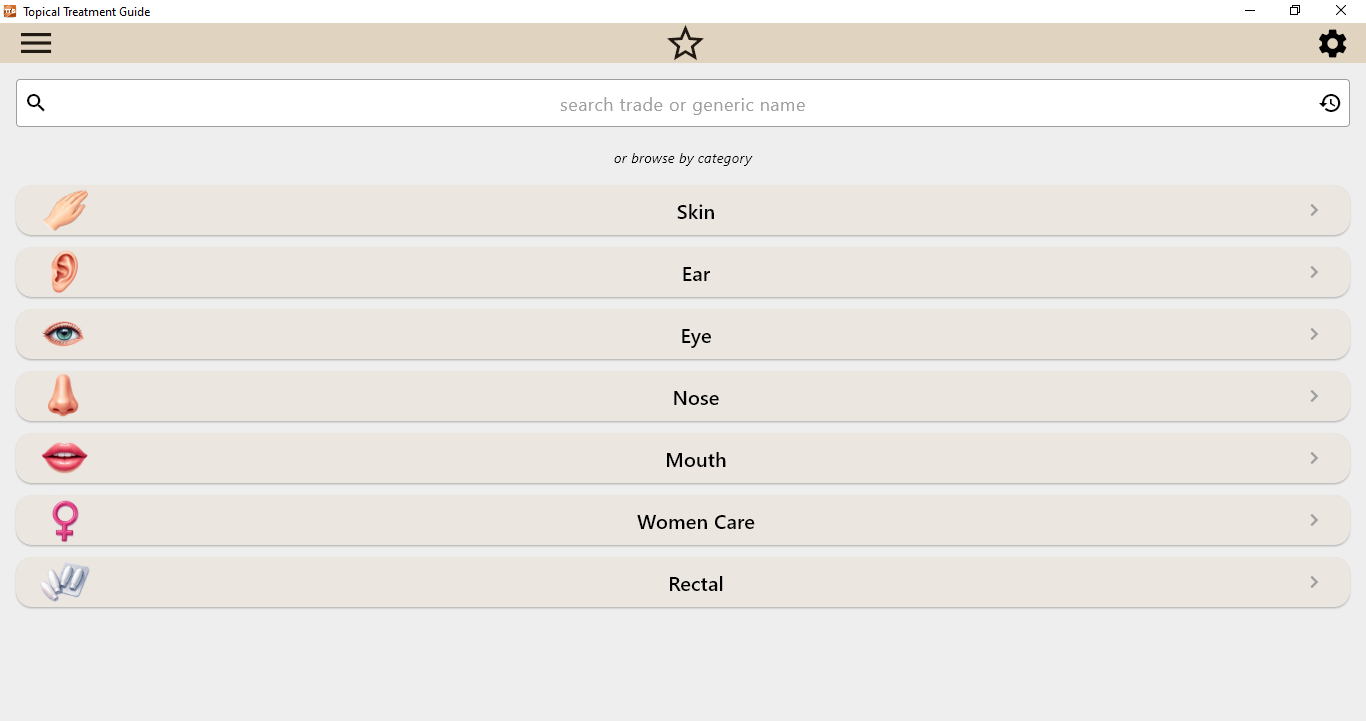Open favorites with the star icon
Image resolution: width=1366 pixels, height=721 pixels.
click(685, 43)
